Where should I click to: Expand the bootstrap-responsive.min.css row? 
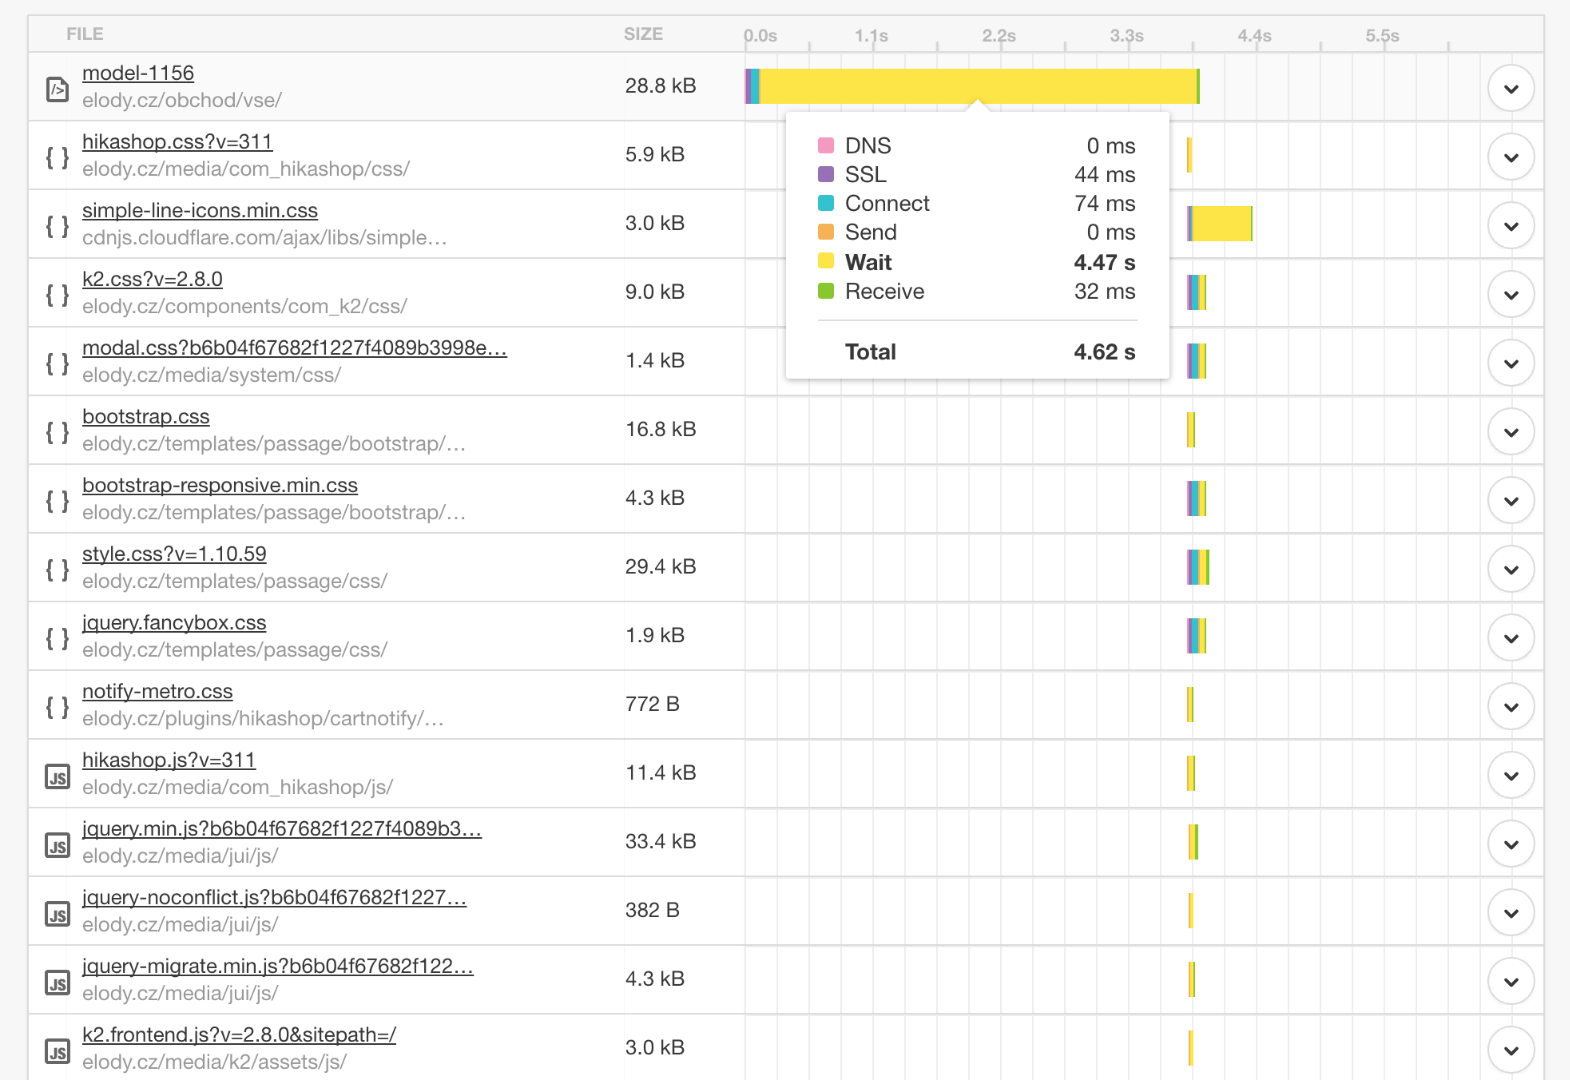[1511, 501]
